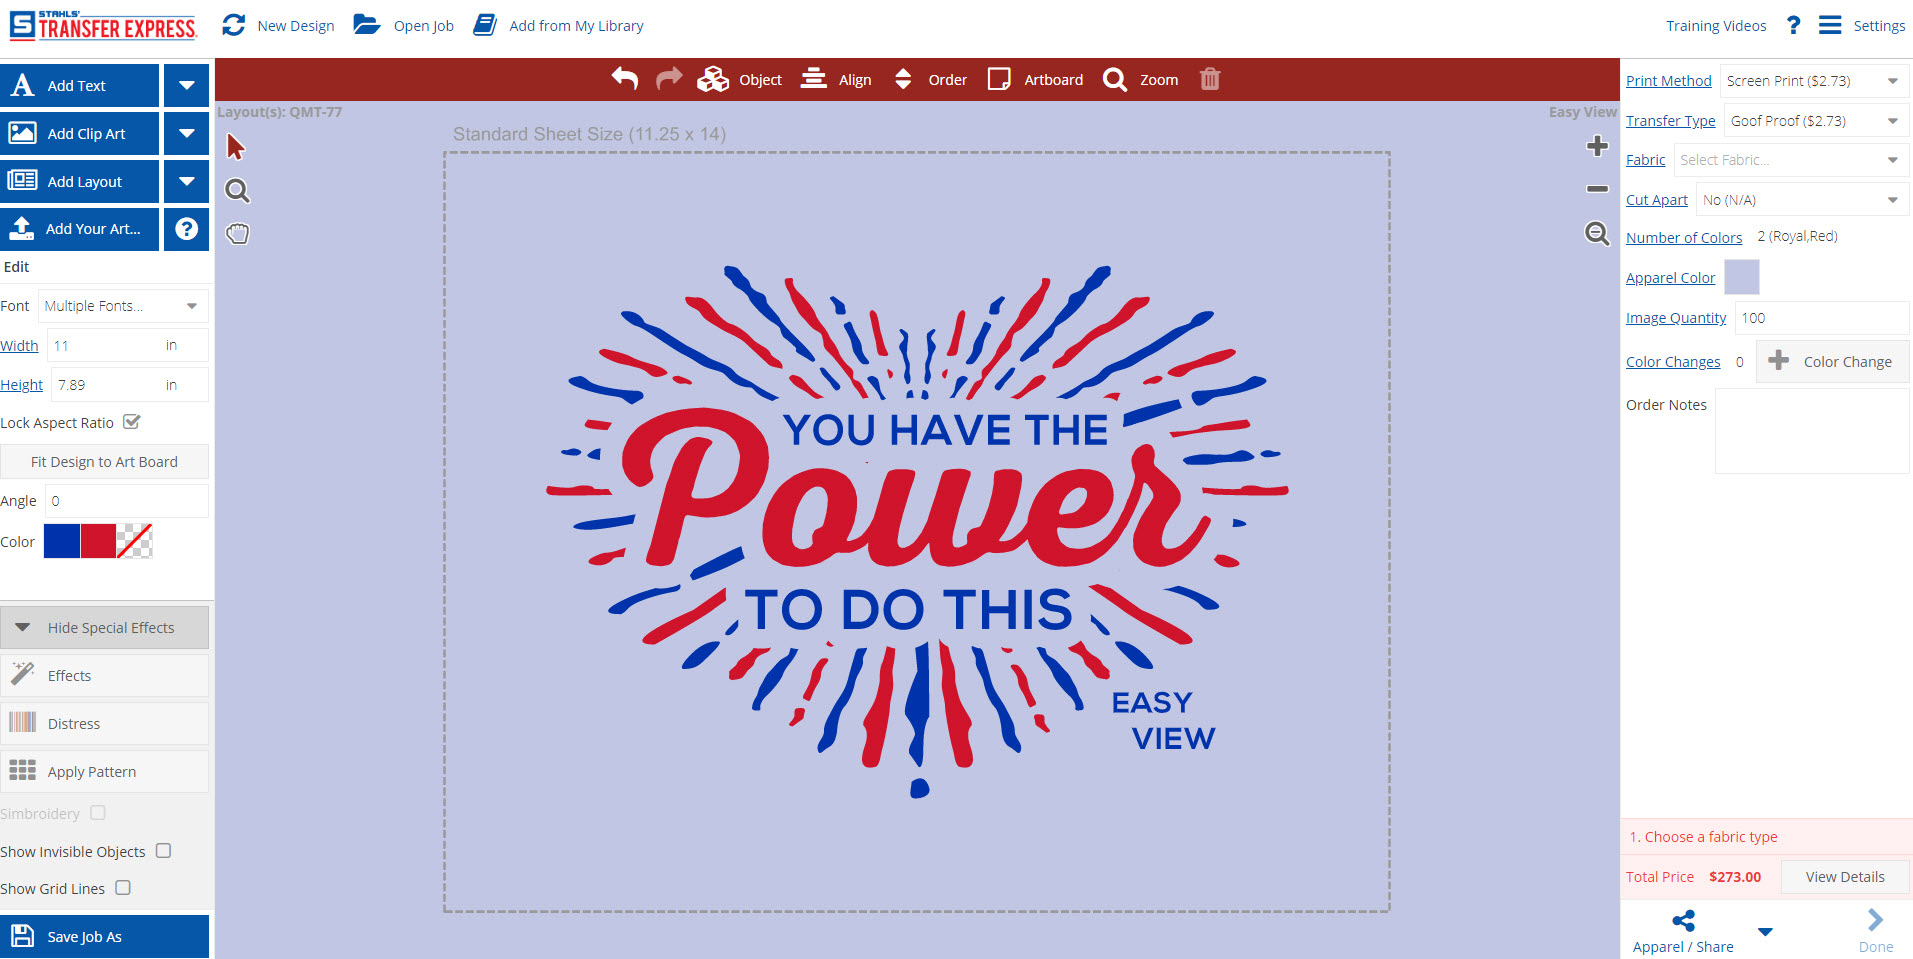Enable Show Grid Lines
Viewport: 1913px width, 959px height.
pos(123,887)
